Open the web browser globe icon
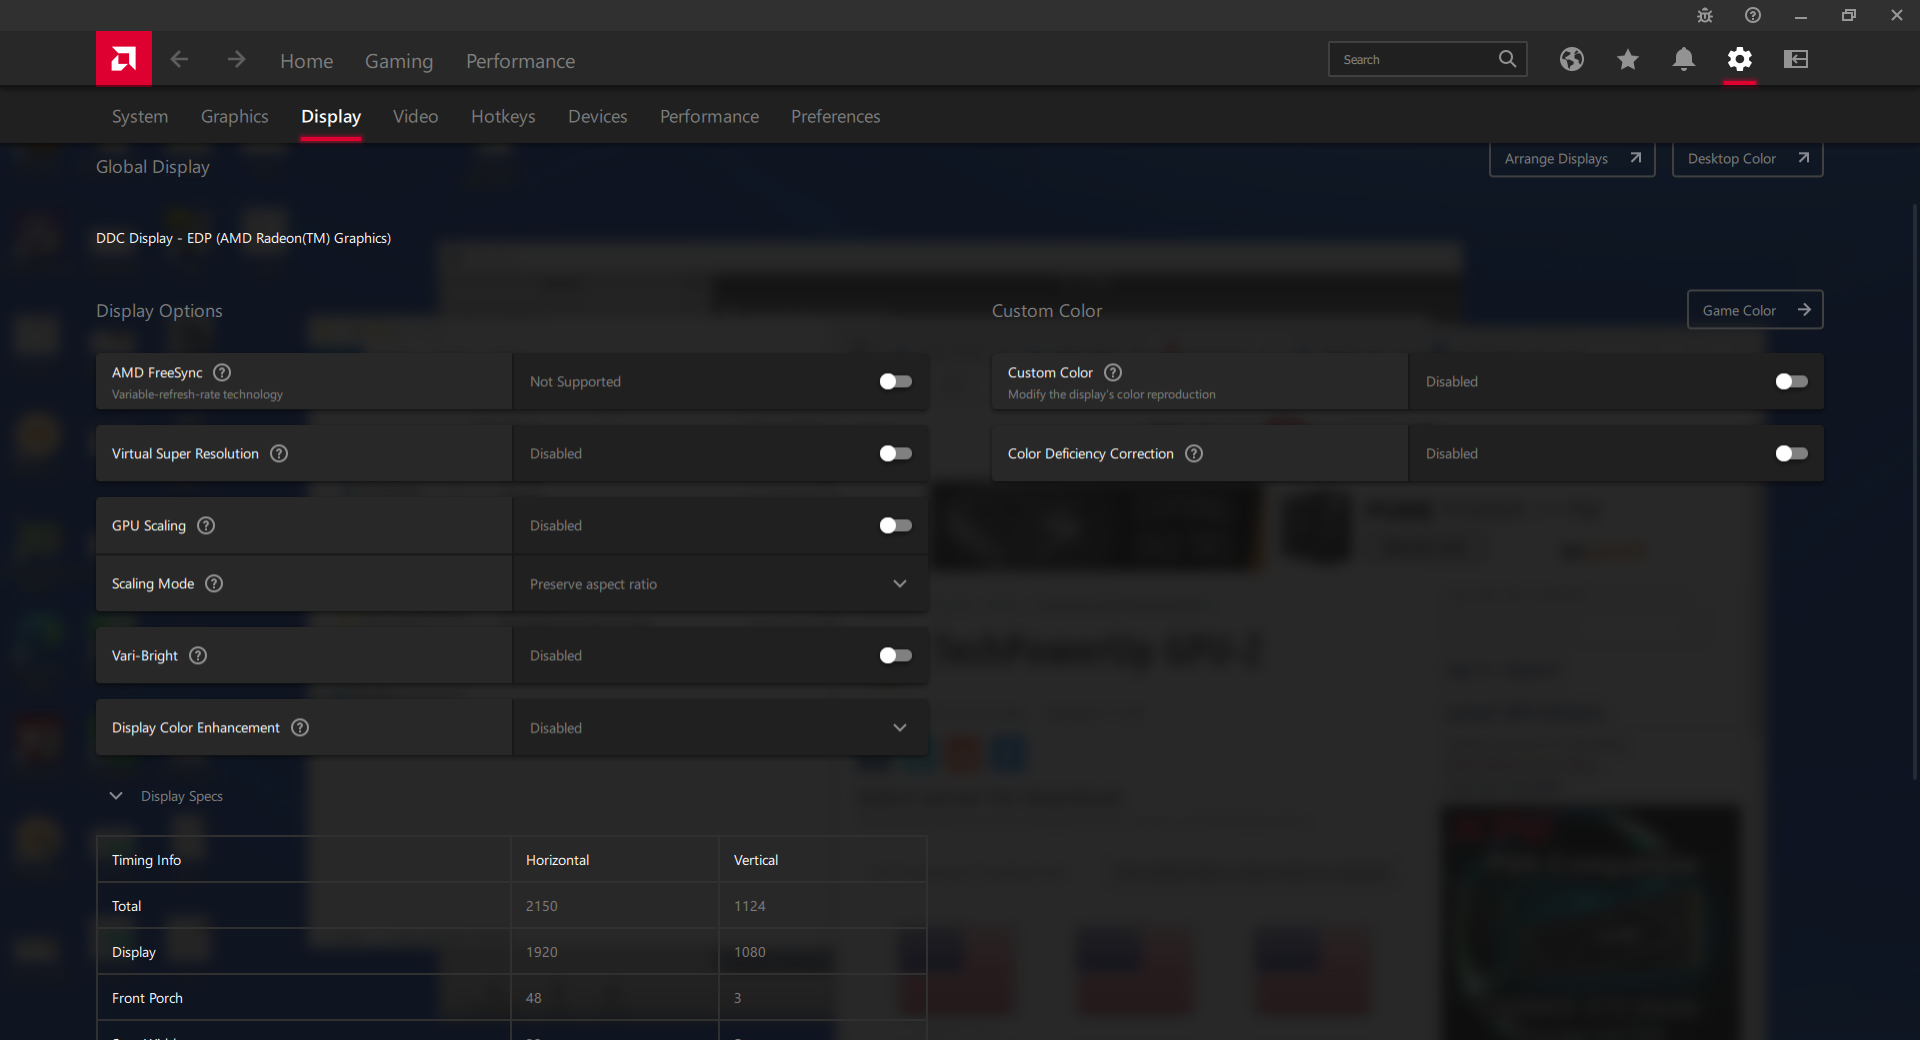This screenshot has height=1040, width=1920. pyautogui.click(x=1572, y=59)
